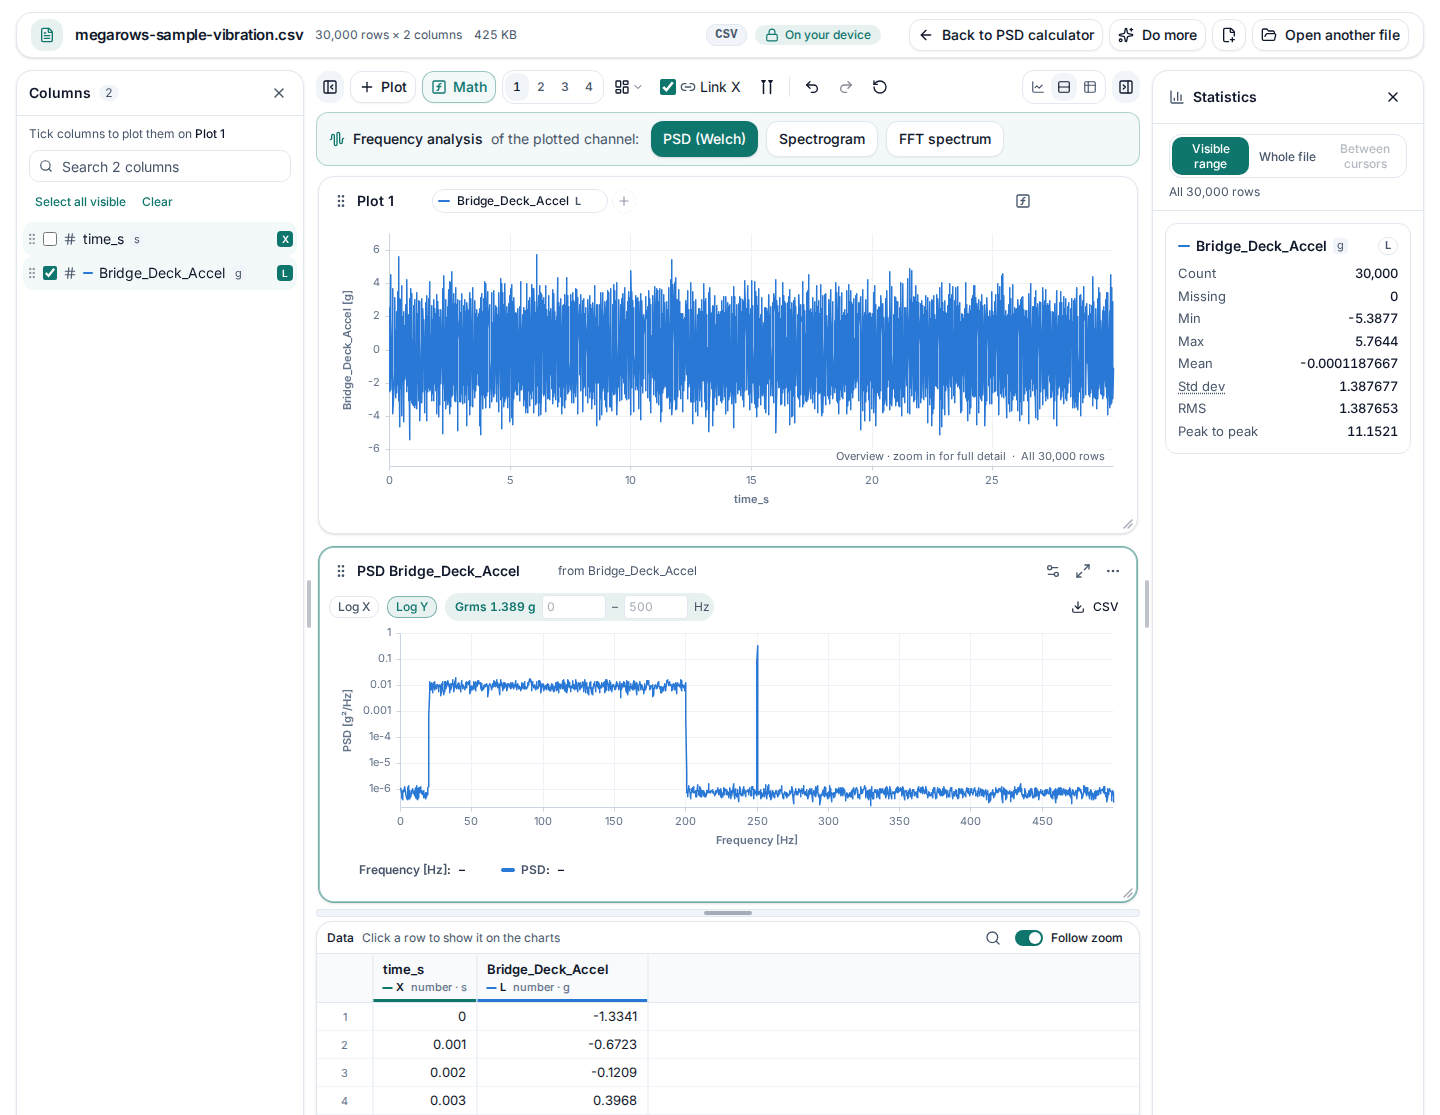Expand PSD chart to fullscreen

(x=1083, y=571)
